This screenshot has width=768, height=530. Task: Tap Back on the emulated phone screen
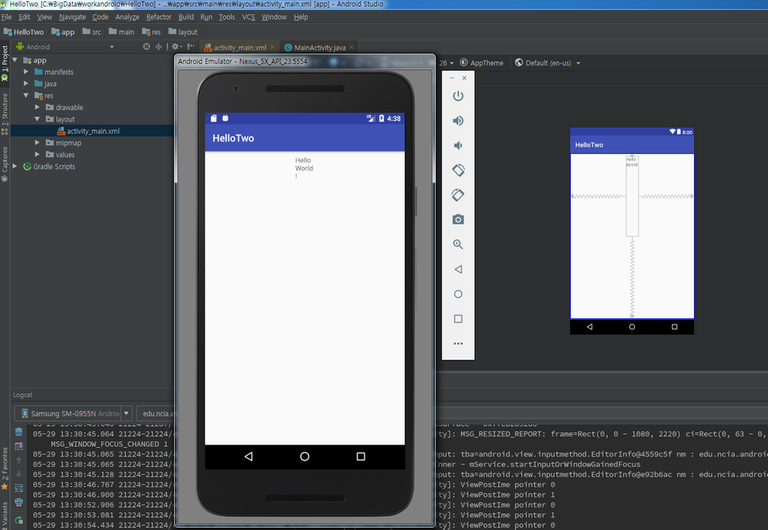pyautogui.click(x=248, y=457)
